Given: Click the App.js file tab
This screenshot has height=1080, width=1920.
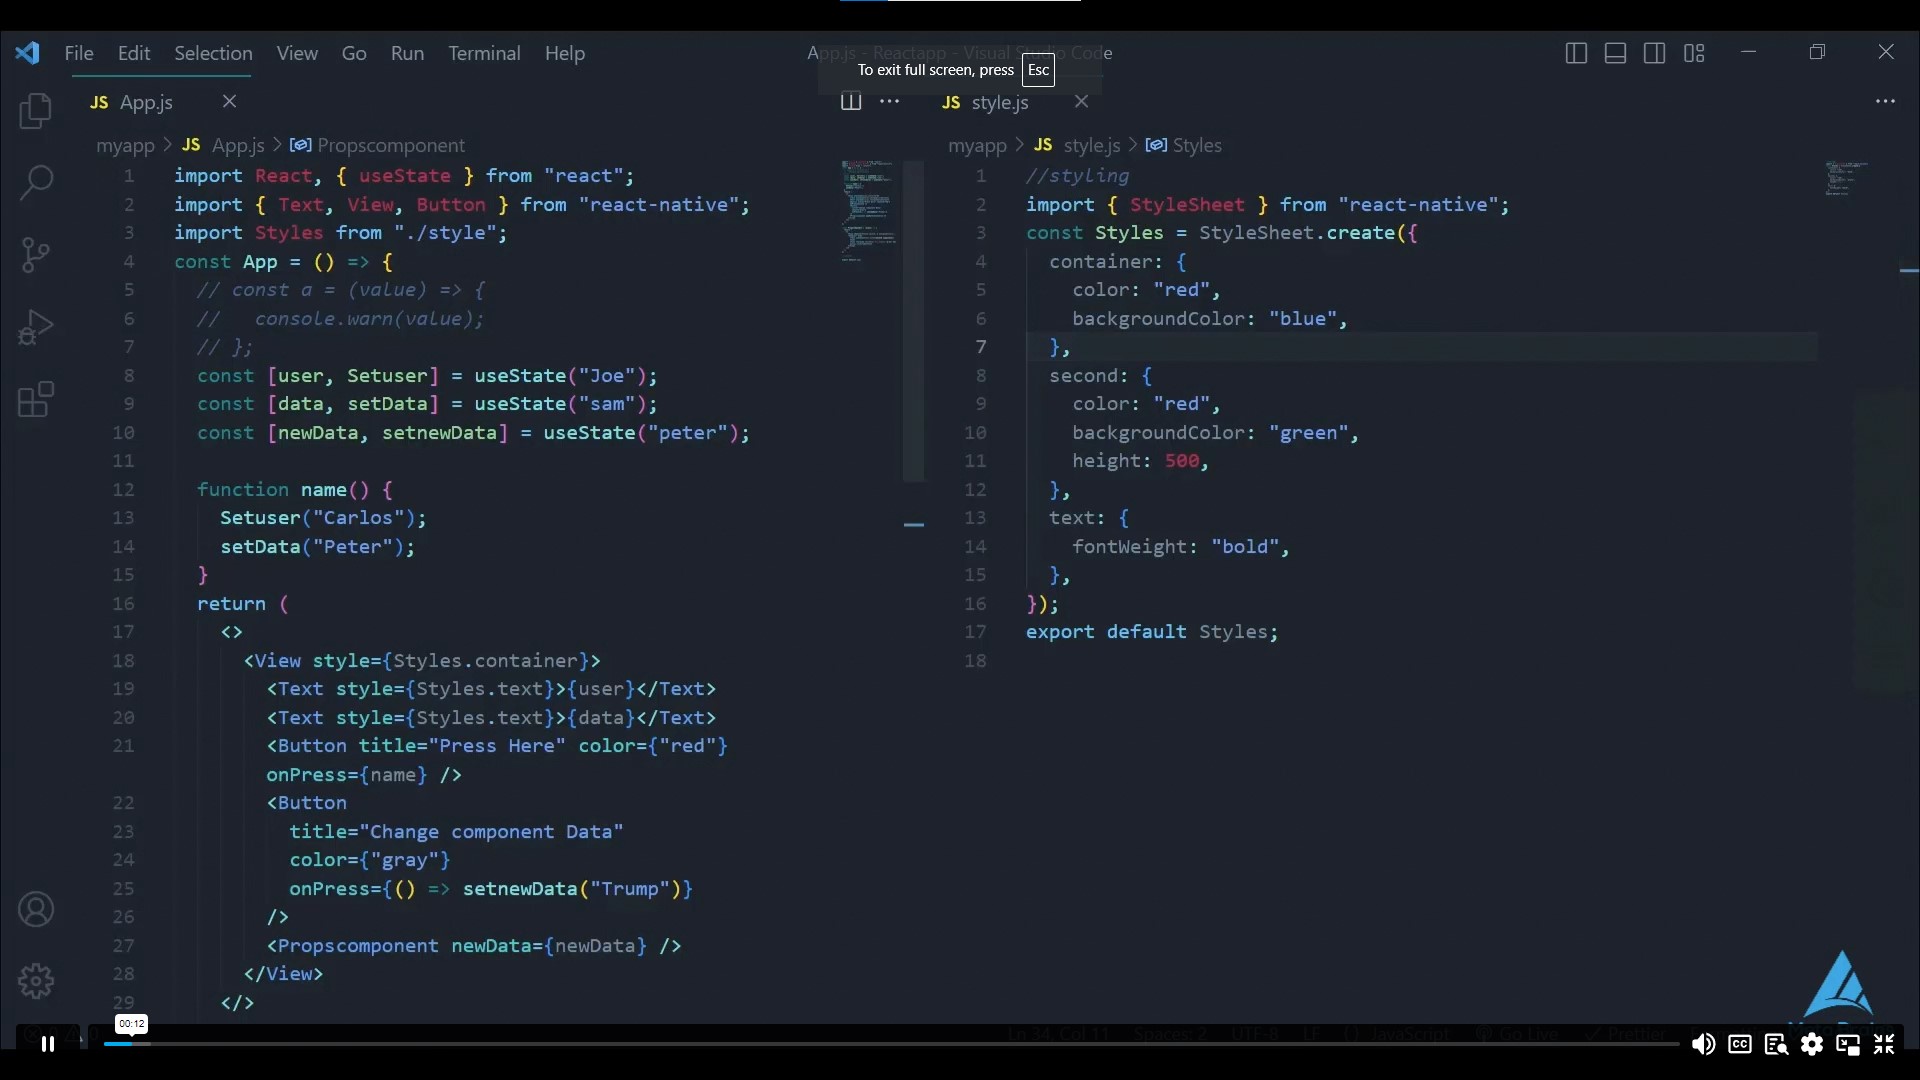Looking at the screenshot, I should coord(145,102).
